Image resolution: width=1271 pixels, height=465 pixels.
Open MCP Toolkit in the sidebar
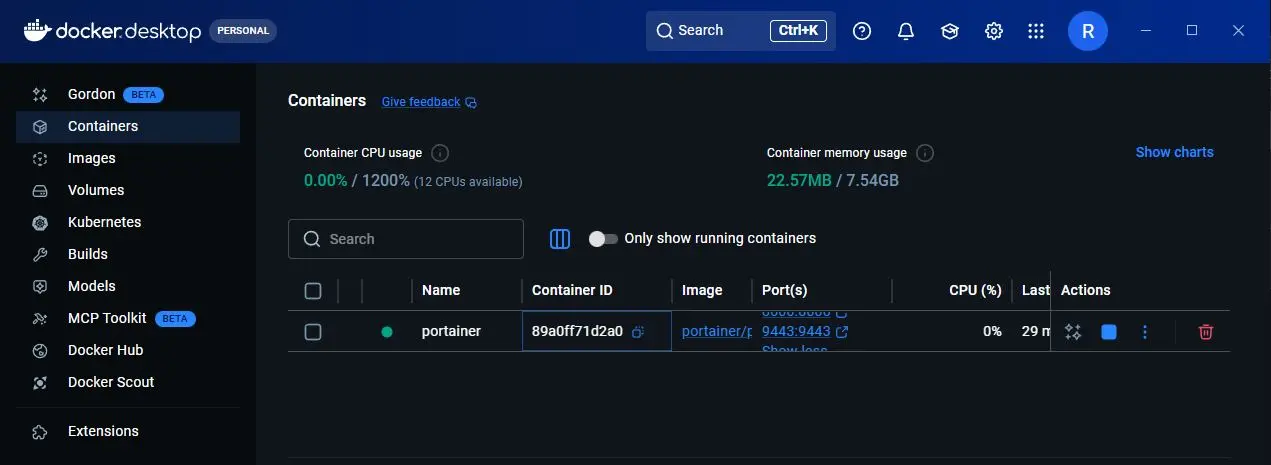(128, 319)
